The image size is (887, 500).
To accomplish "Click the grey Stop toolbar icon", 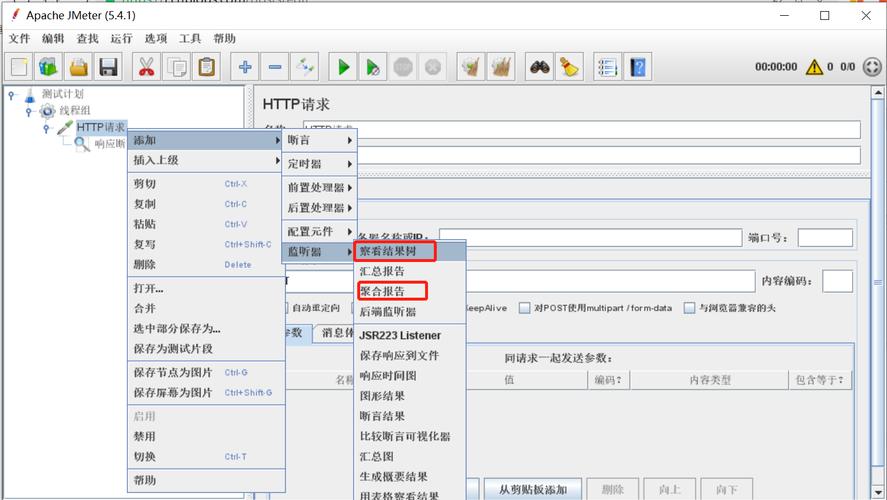I will pos(403,67).
